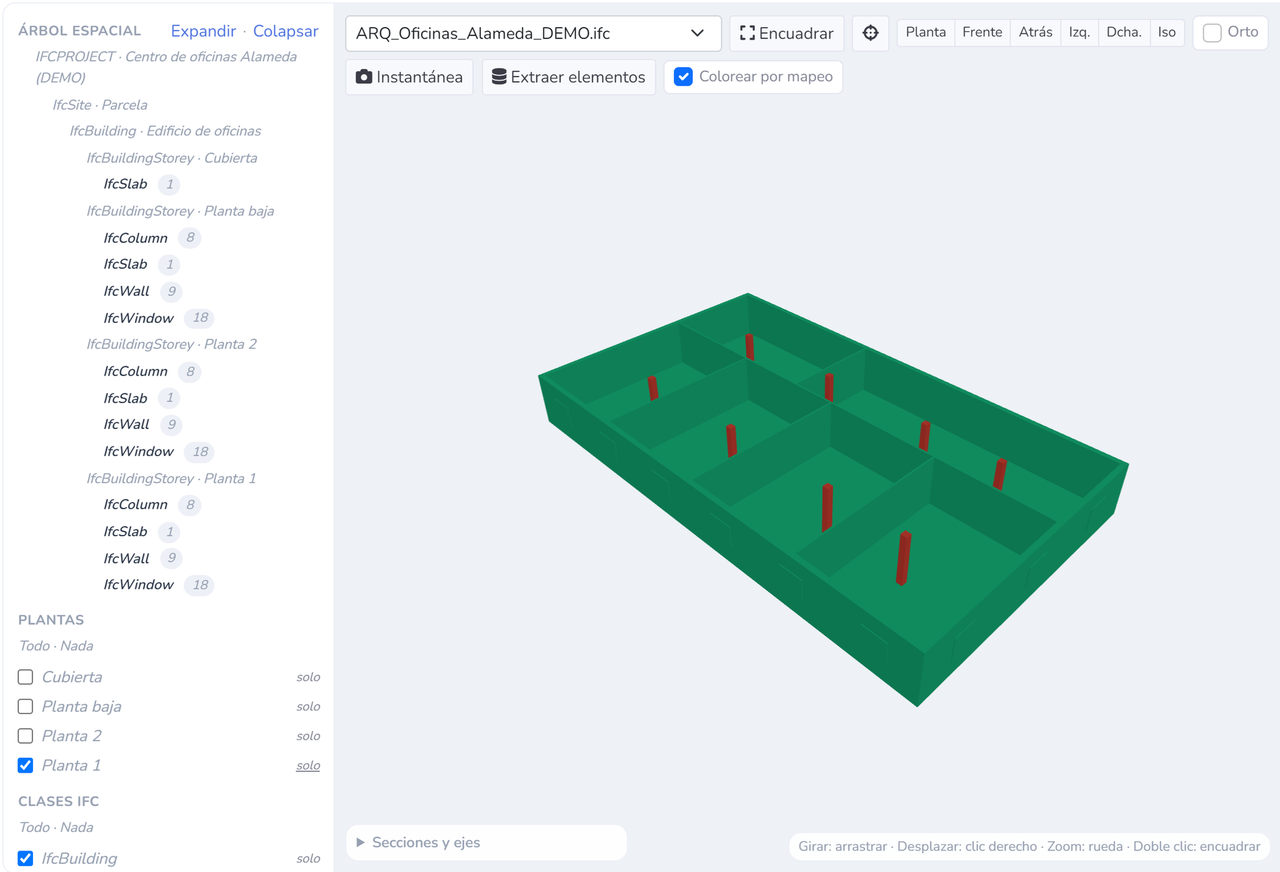This screenshot has height=872, width=1280.
Task: Select the IFCPROJECT Centro de oficinas Alameda node
Action: coord(166,67)
